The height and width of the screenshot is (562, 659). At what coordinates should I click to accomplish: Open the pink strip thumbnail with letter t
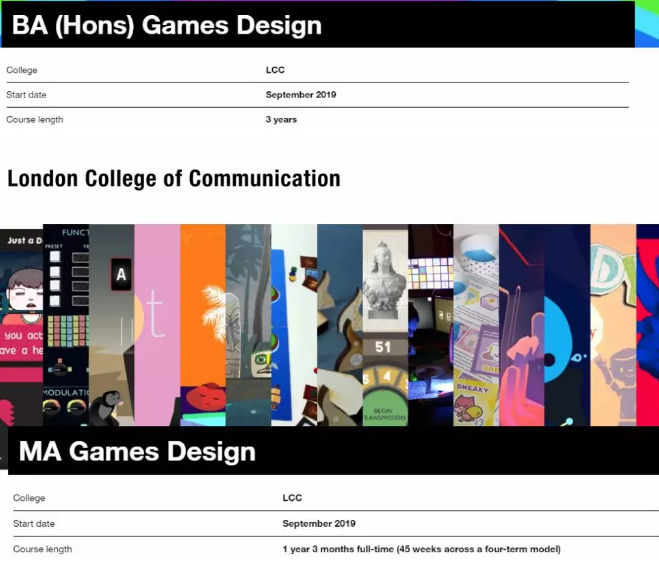click(157, 325)
